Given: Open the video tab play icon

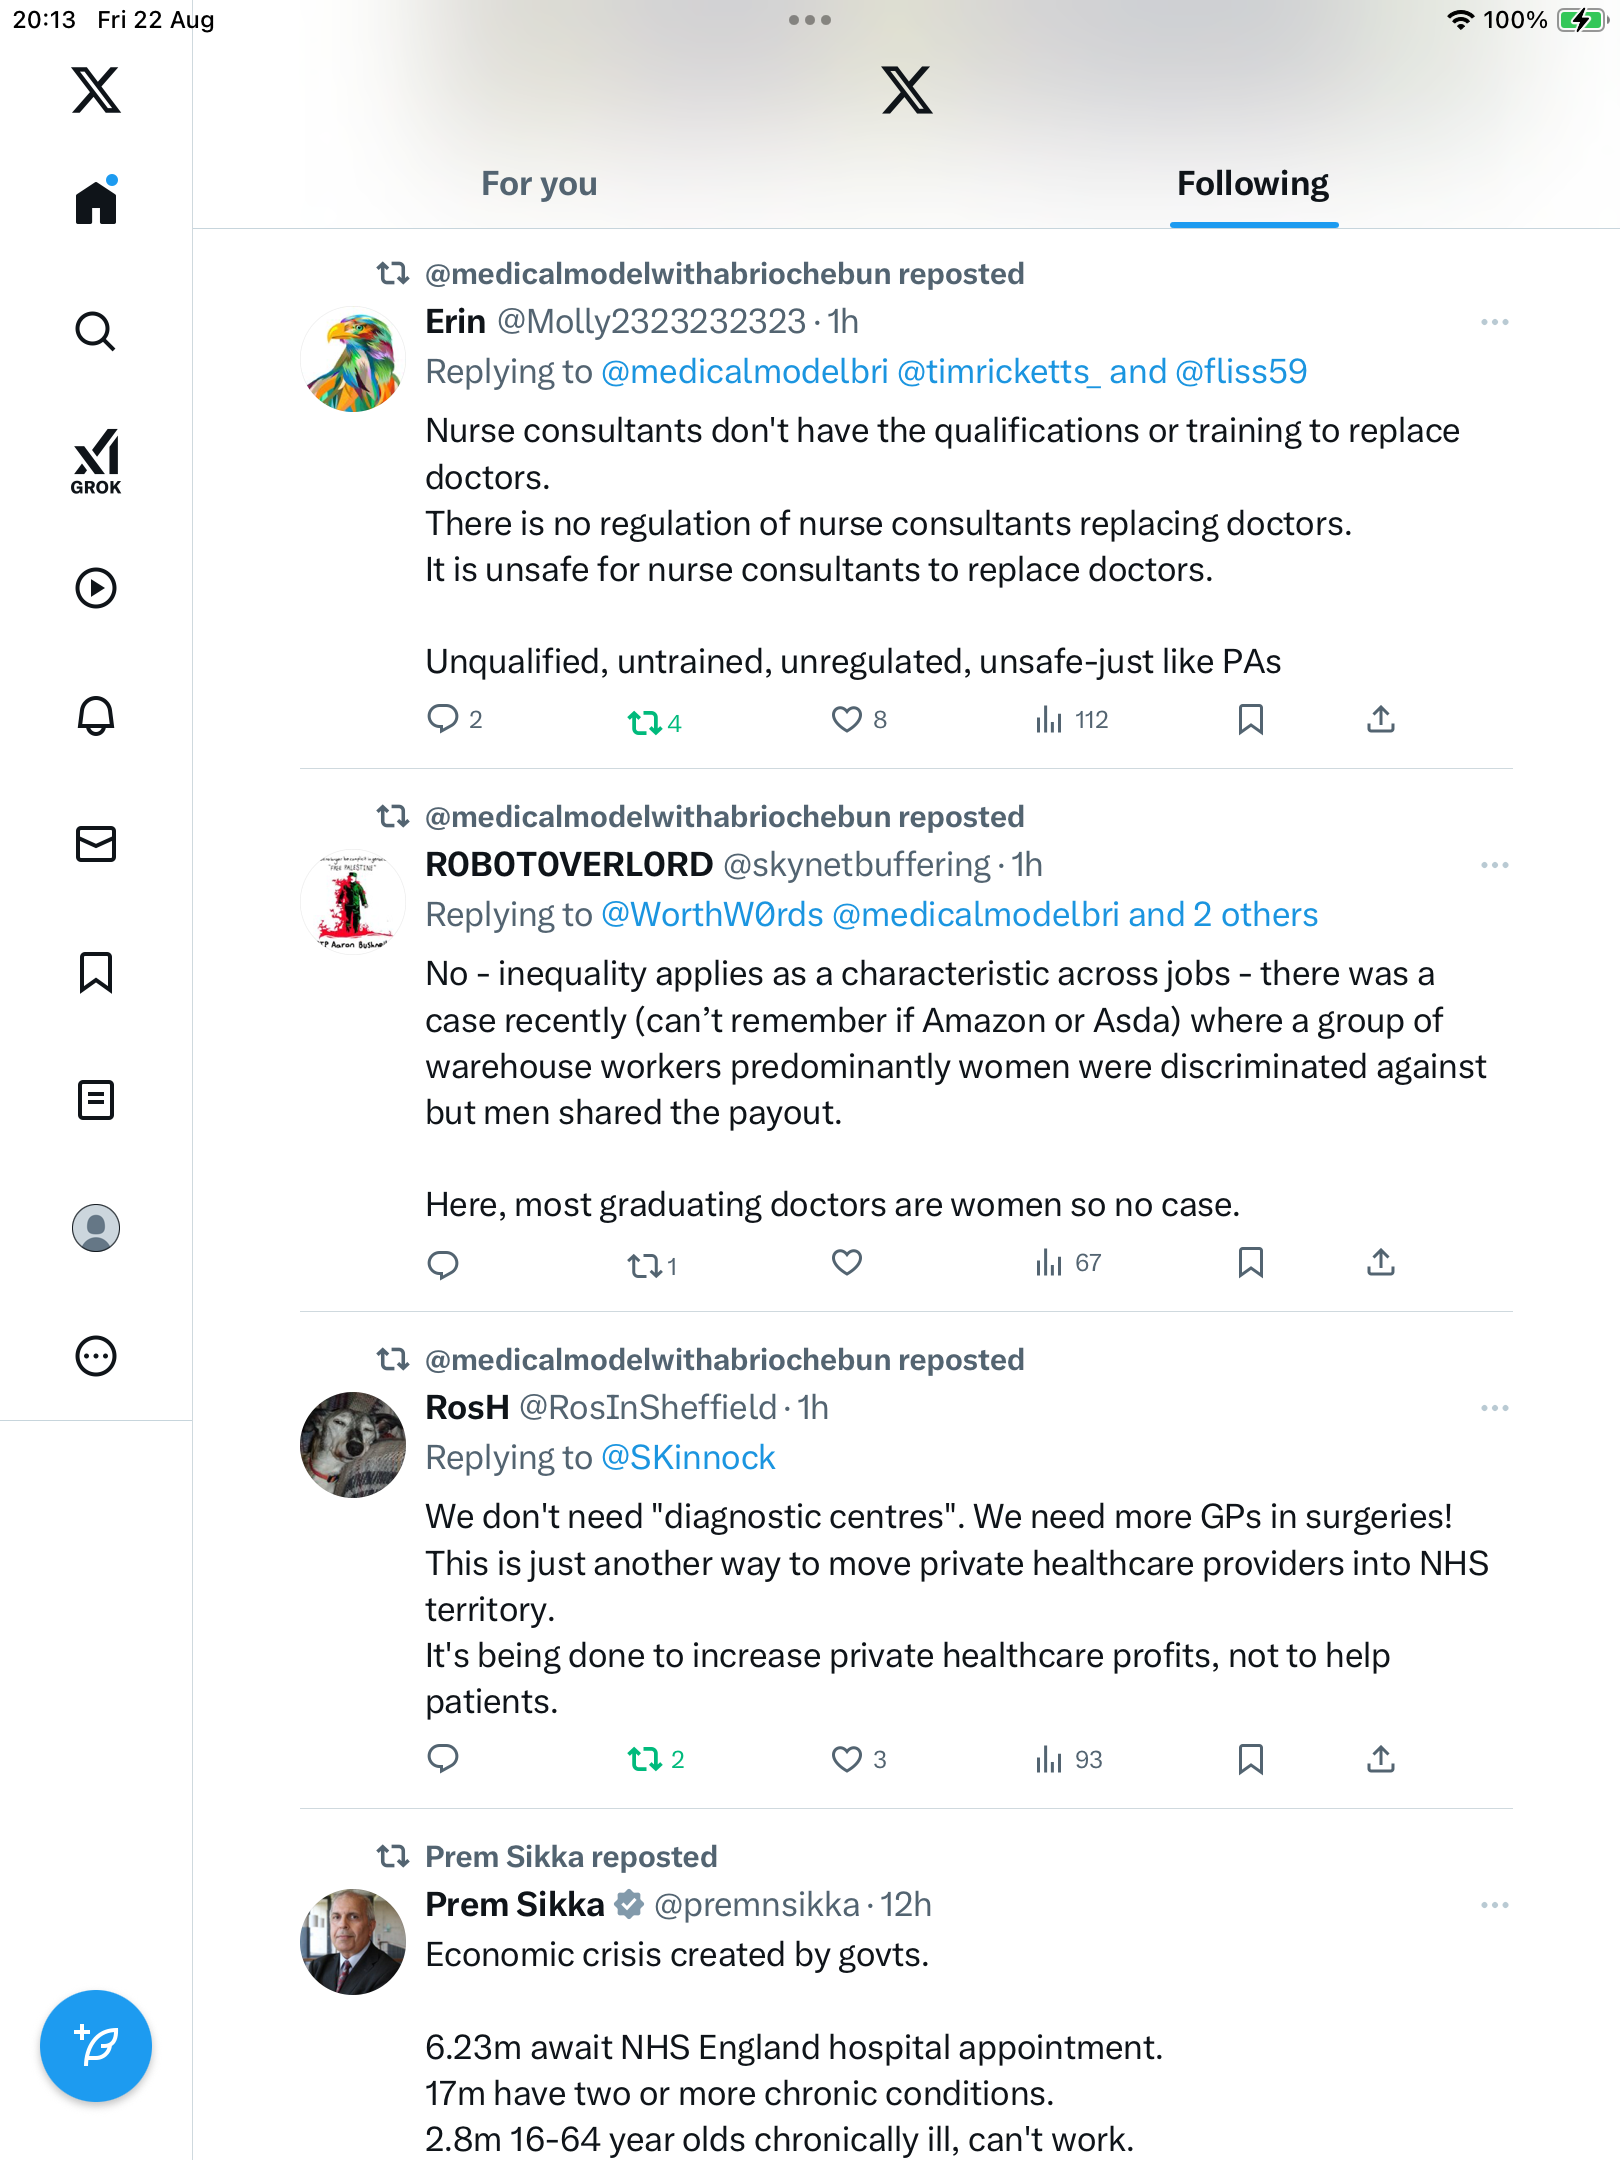Looking at the screenshot, I should pos(96,588).
